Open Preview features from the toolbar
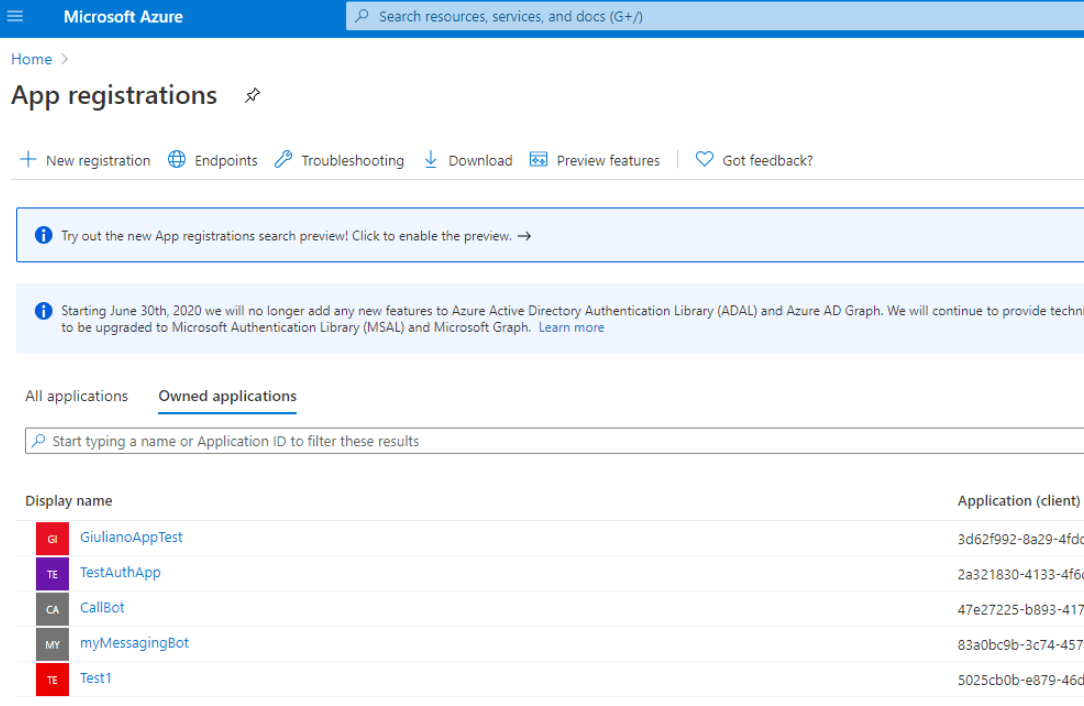 pyautogui.click(x=540, y=160)
